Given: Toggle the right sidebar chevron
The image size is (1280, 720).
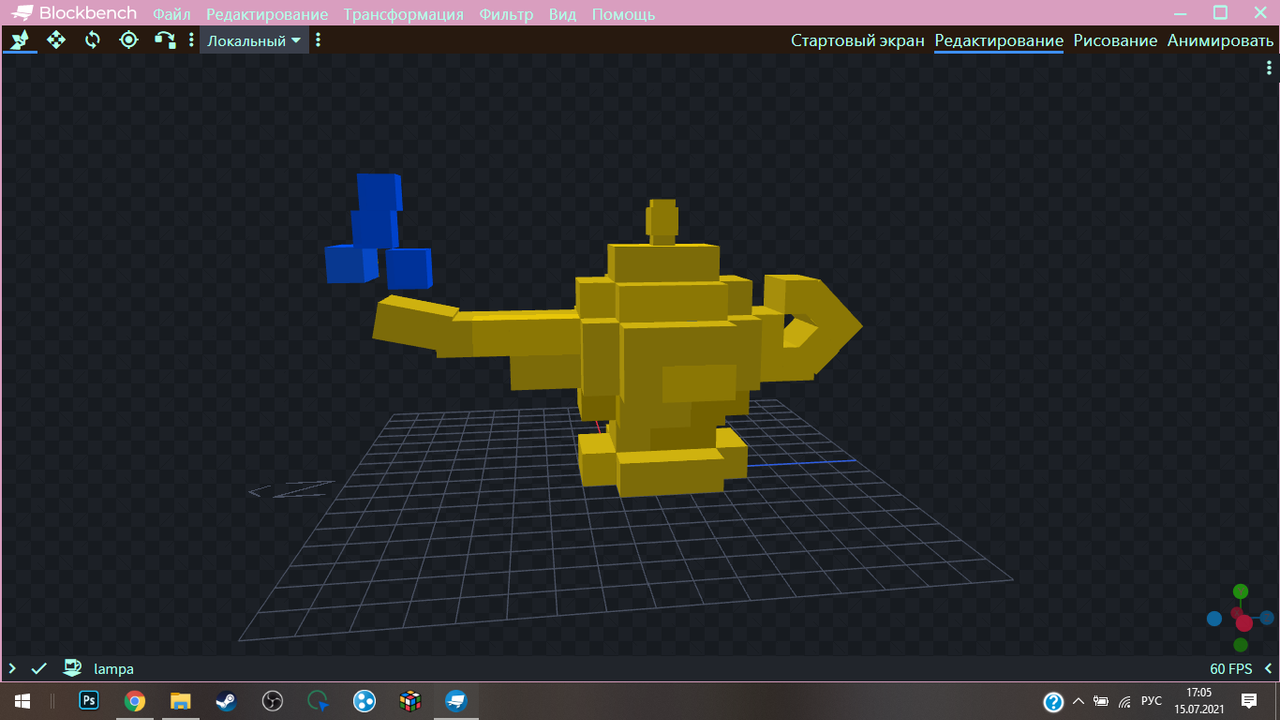Looking at the screenshot, I should pos(1268,668).
